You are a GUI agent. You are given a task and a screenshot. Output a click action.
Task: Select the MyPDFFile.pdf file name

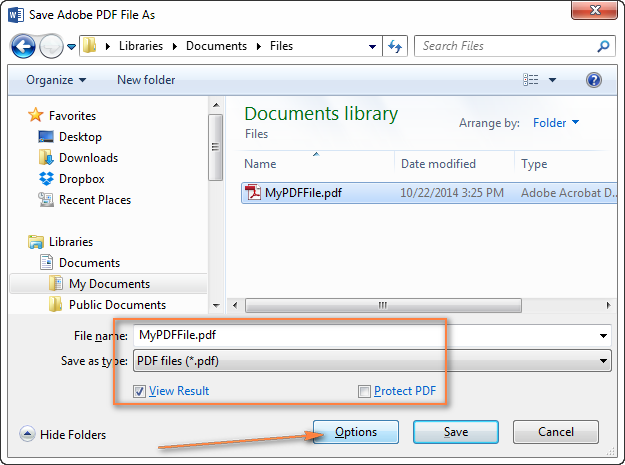click(x=303, y=193)
